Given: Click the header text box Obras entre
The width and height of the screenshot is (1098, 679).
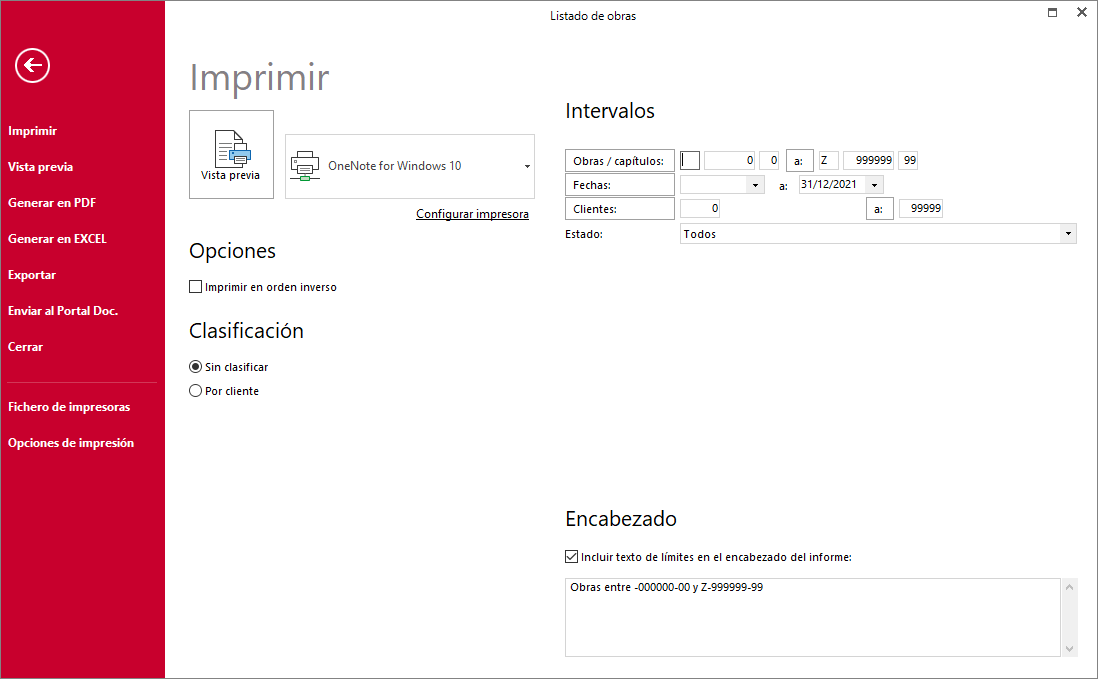Looking at the screenshot, I should pyautogui.click(x=812, y=617).
